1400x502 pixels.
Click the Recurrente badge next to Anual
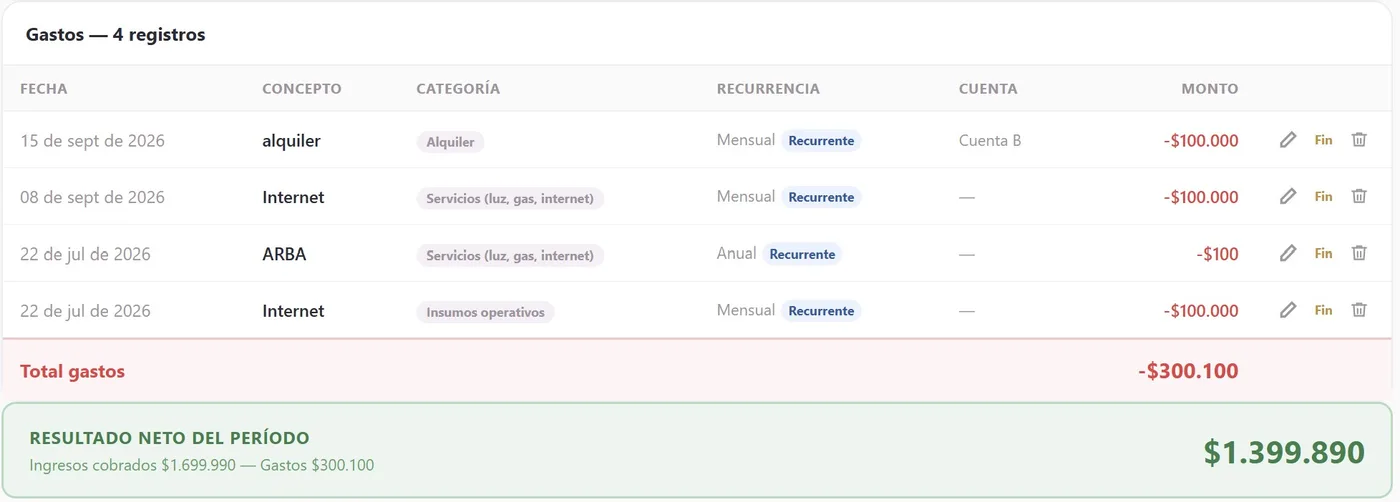point(802,254)
